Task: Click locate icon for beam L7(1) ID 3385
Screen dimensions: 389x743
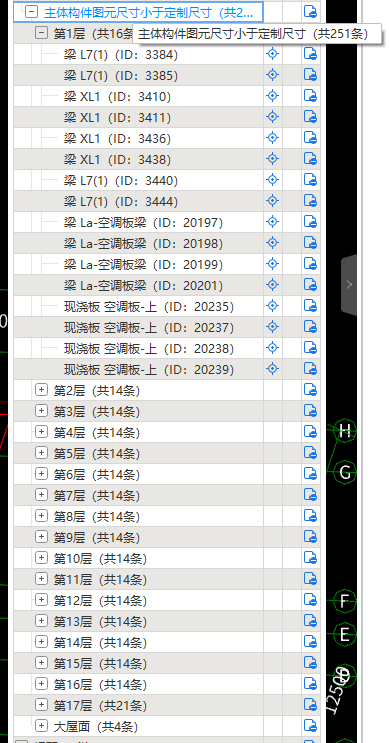Action: pos(272,75)
